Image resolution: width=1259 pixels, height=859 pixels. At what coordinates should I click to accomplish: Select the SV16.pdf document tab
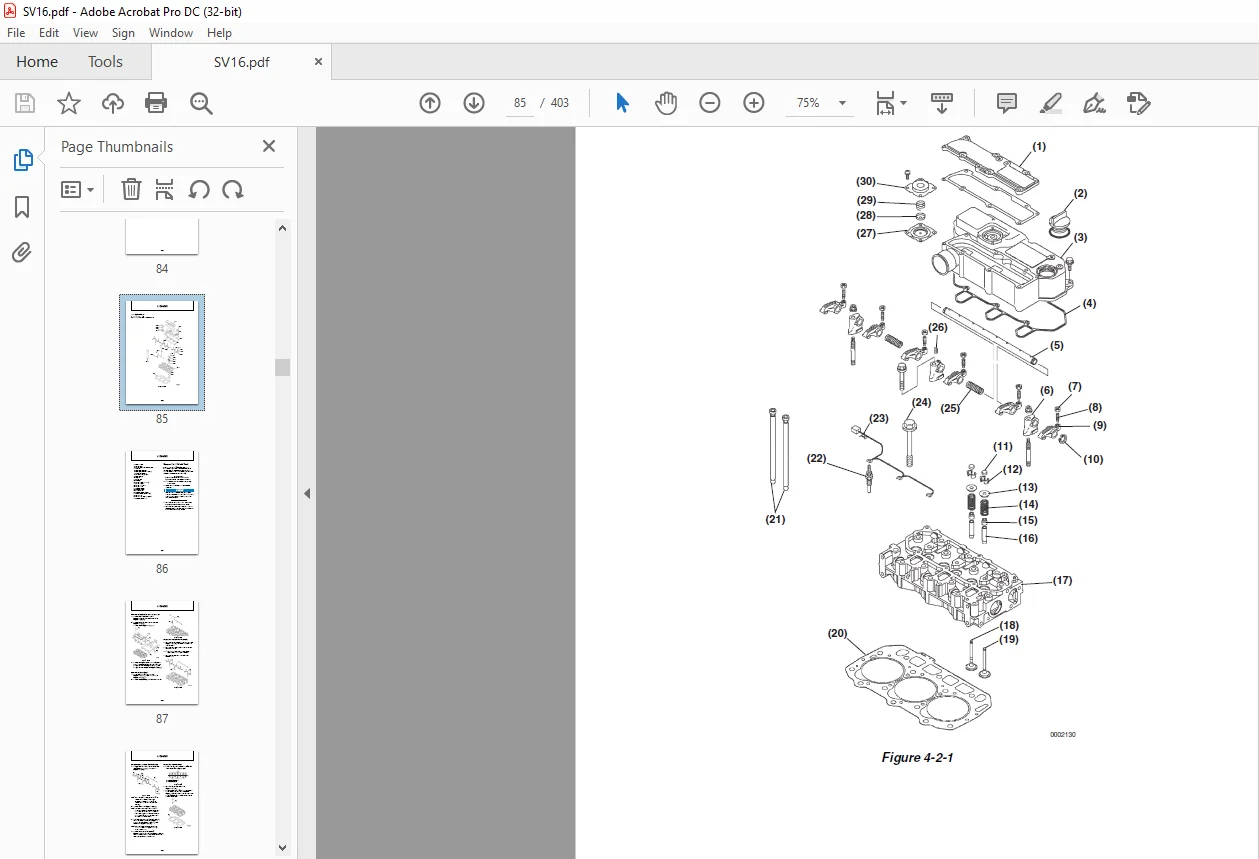tap(241, 62)
